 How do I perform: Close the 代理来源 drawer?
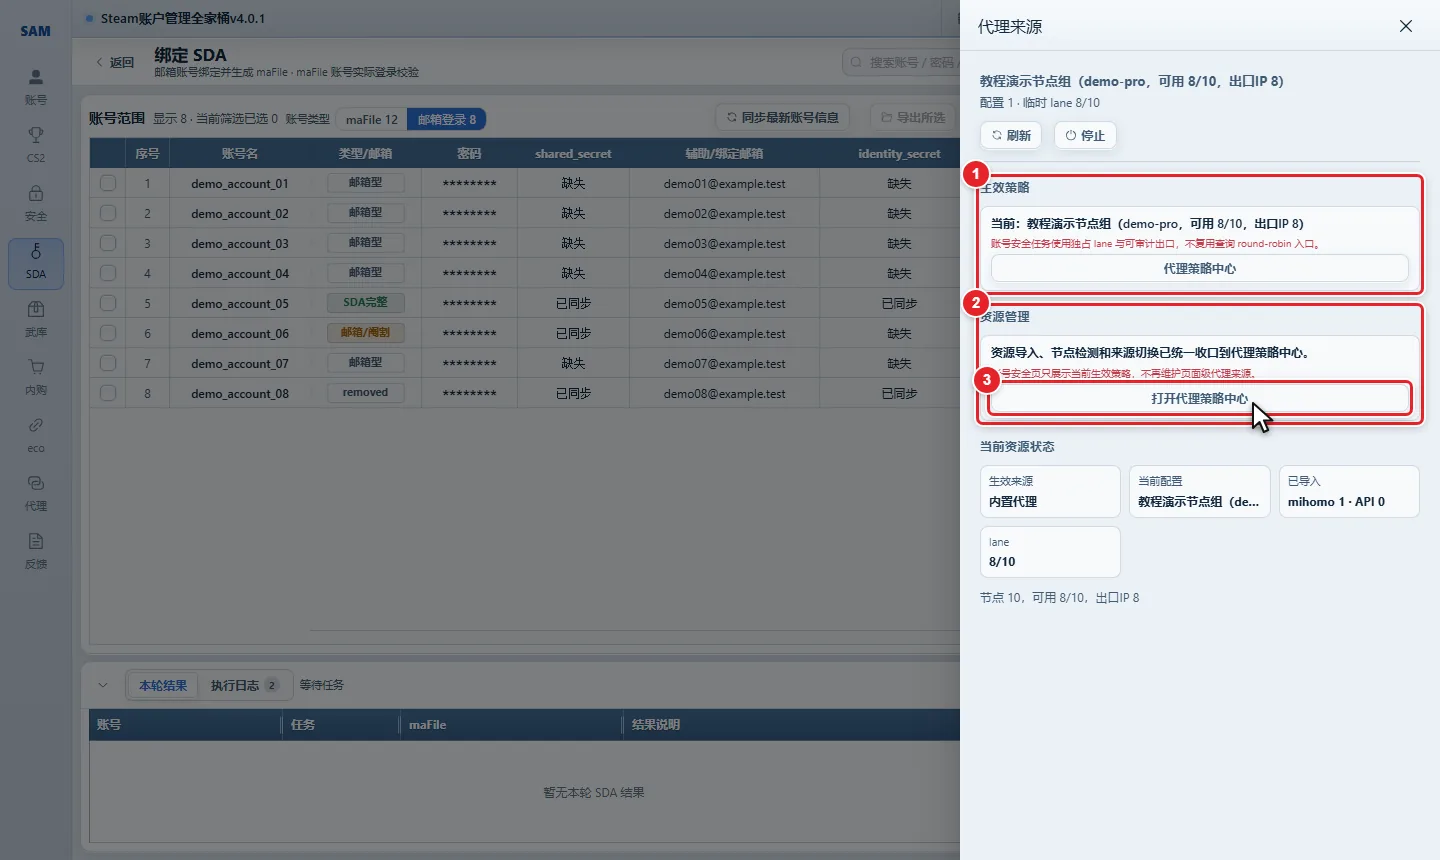1406,26
